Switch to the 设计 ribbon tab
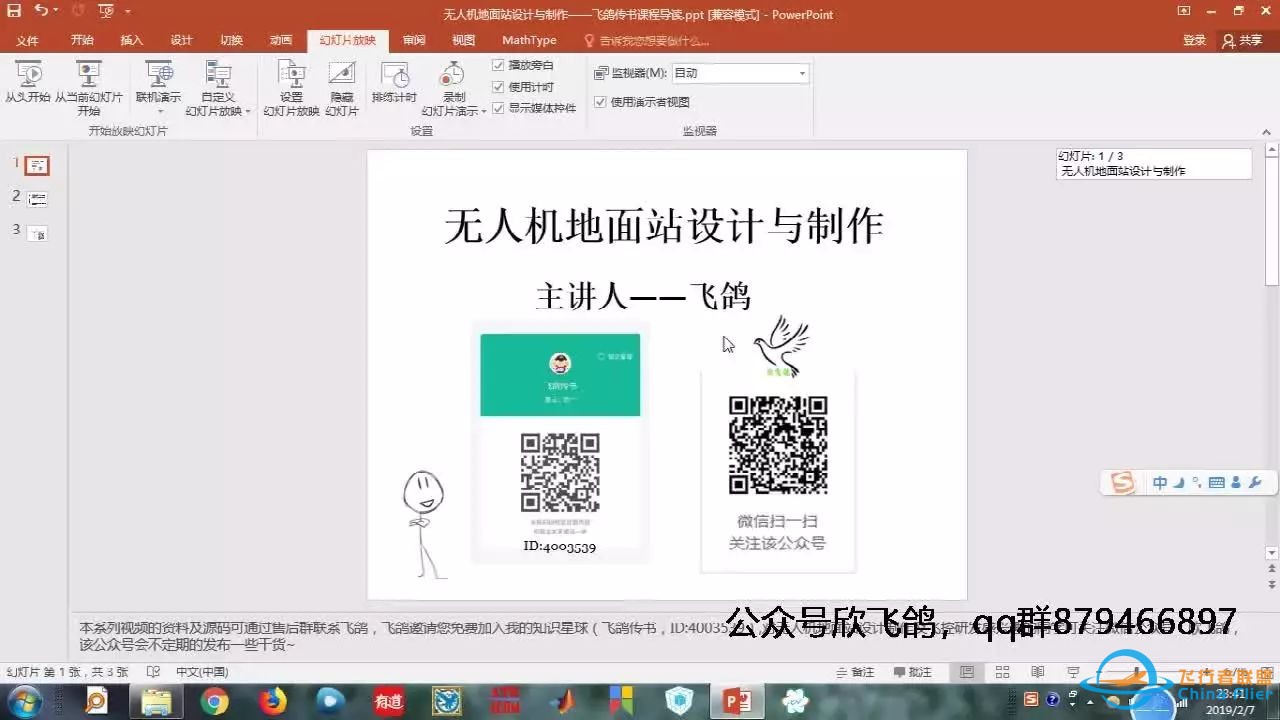Screen dimensions: 1280x720 pos(181,40)
